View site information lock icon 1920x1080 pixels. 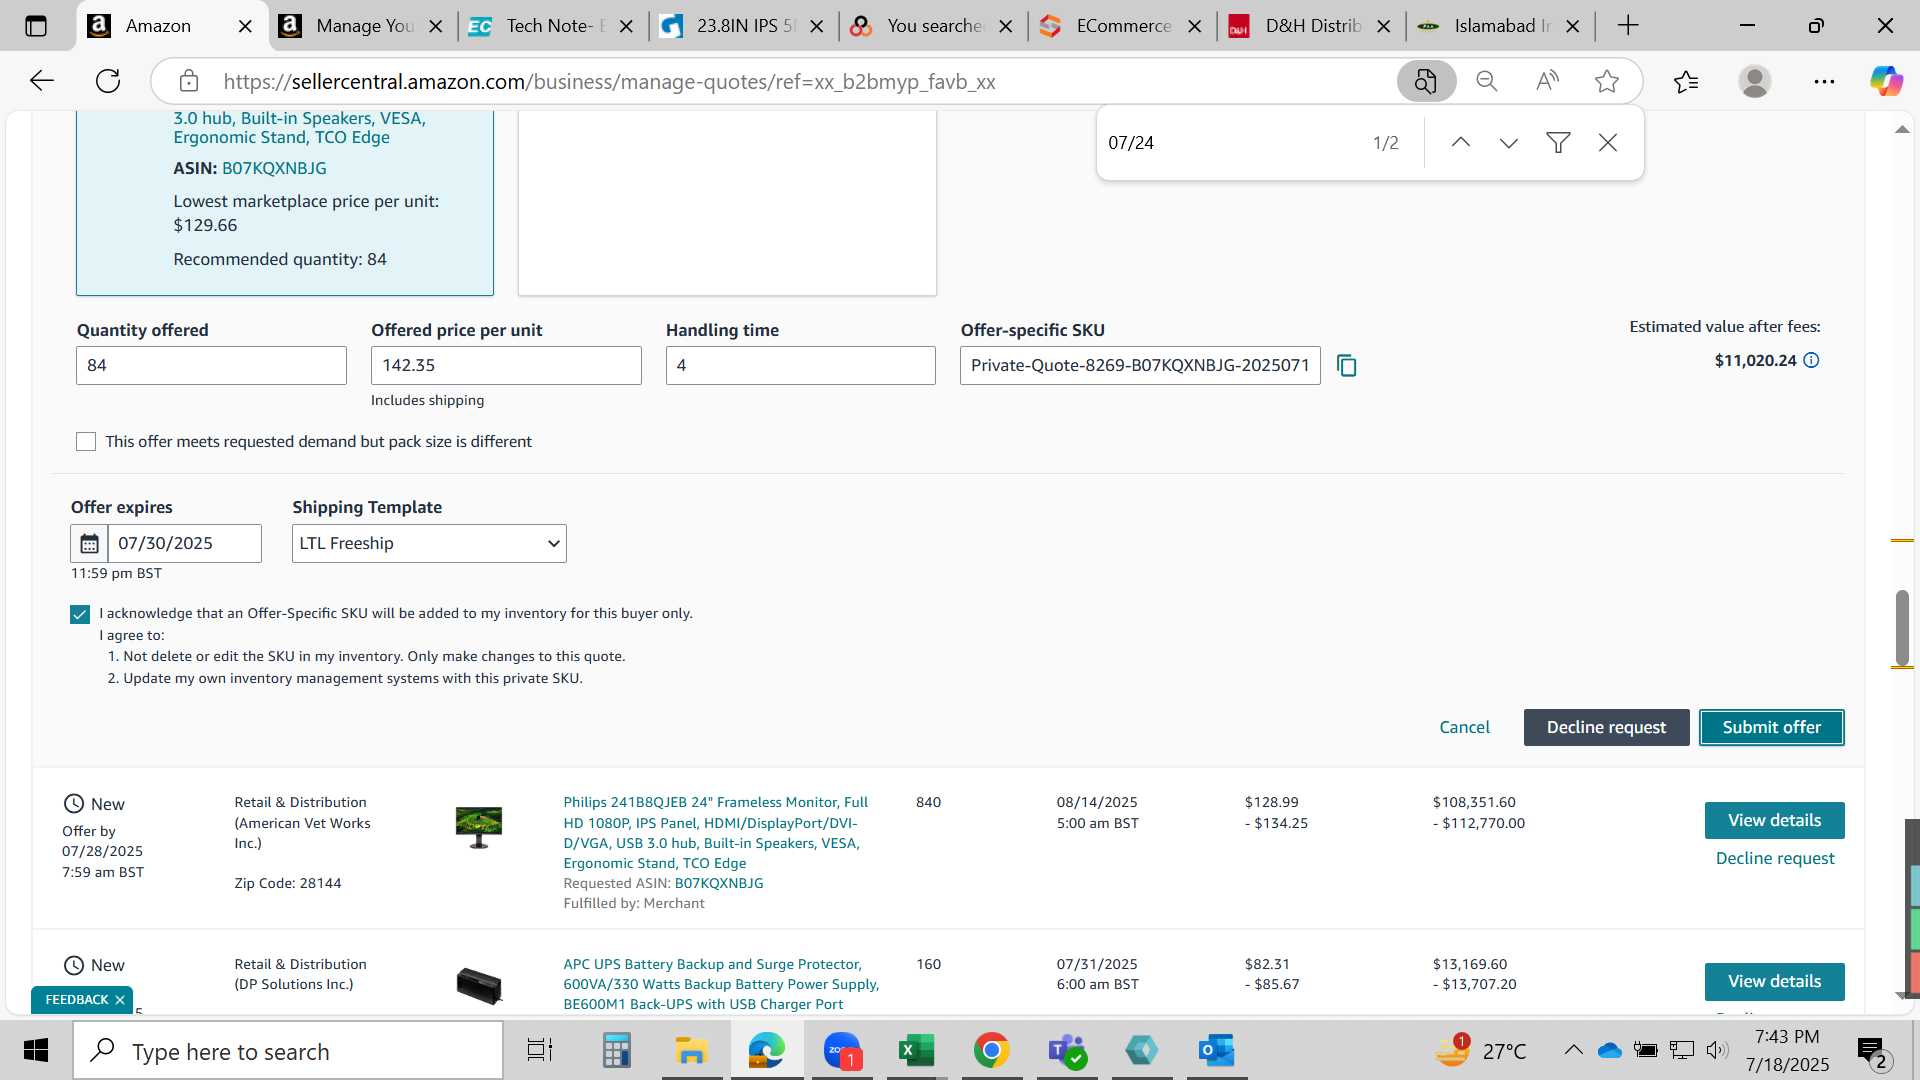pos(189,81)
